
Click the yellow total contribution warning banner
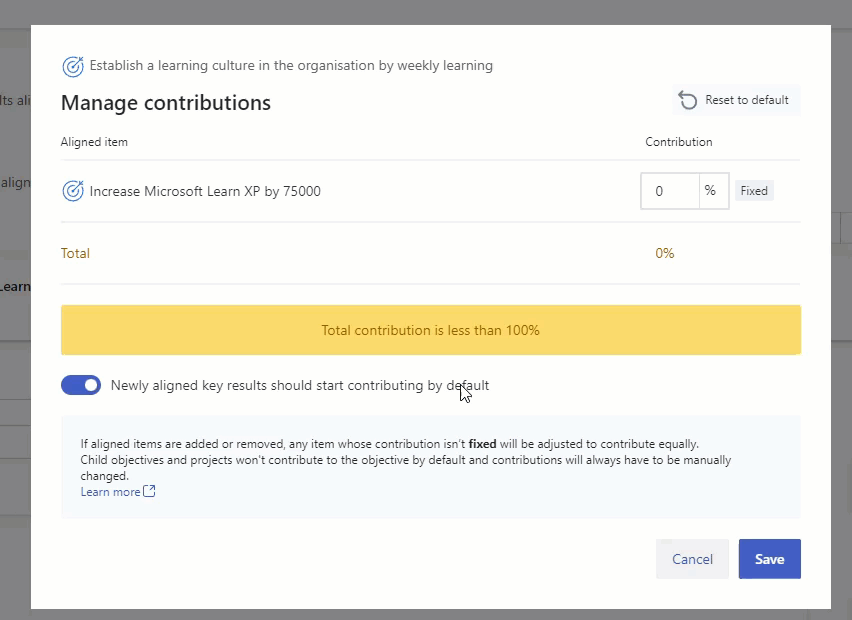[x=430, y=330]
